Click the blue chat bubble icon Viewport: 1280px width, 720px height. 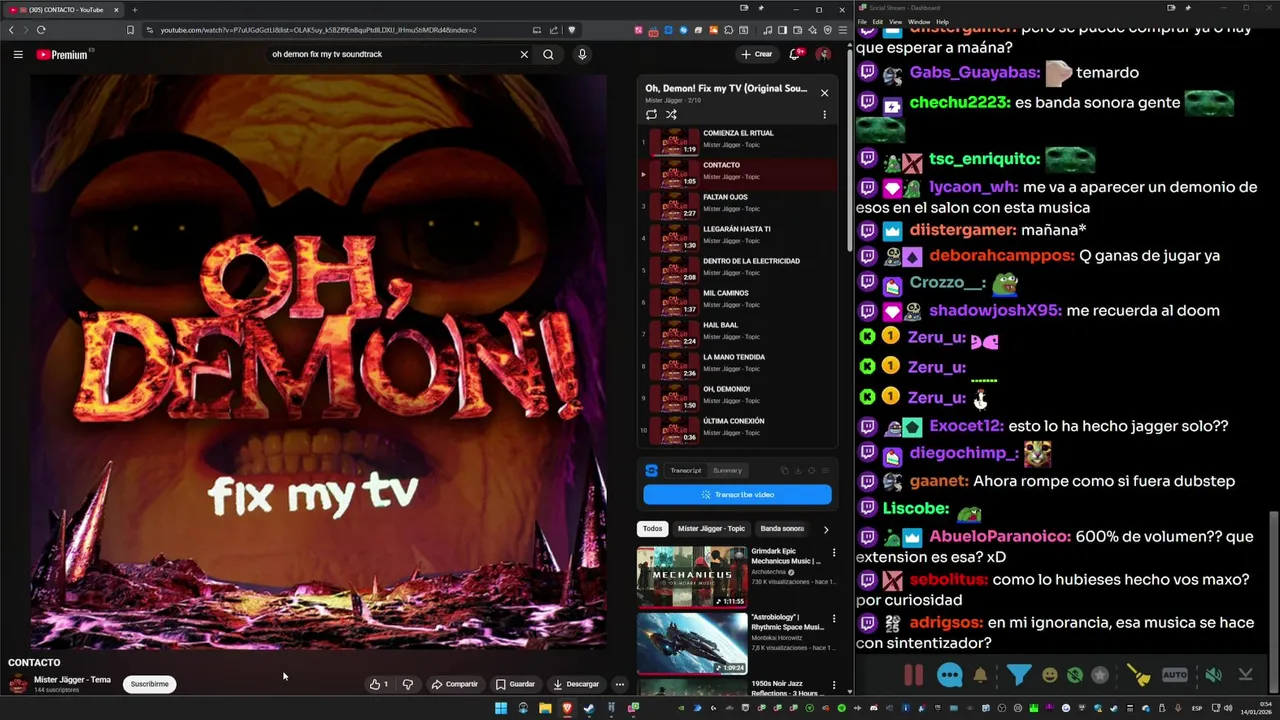[949, 675]
